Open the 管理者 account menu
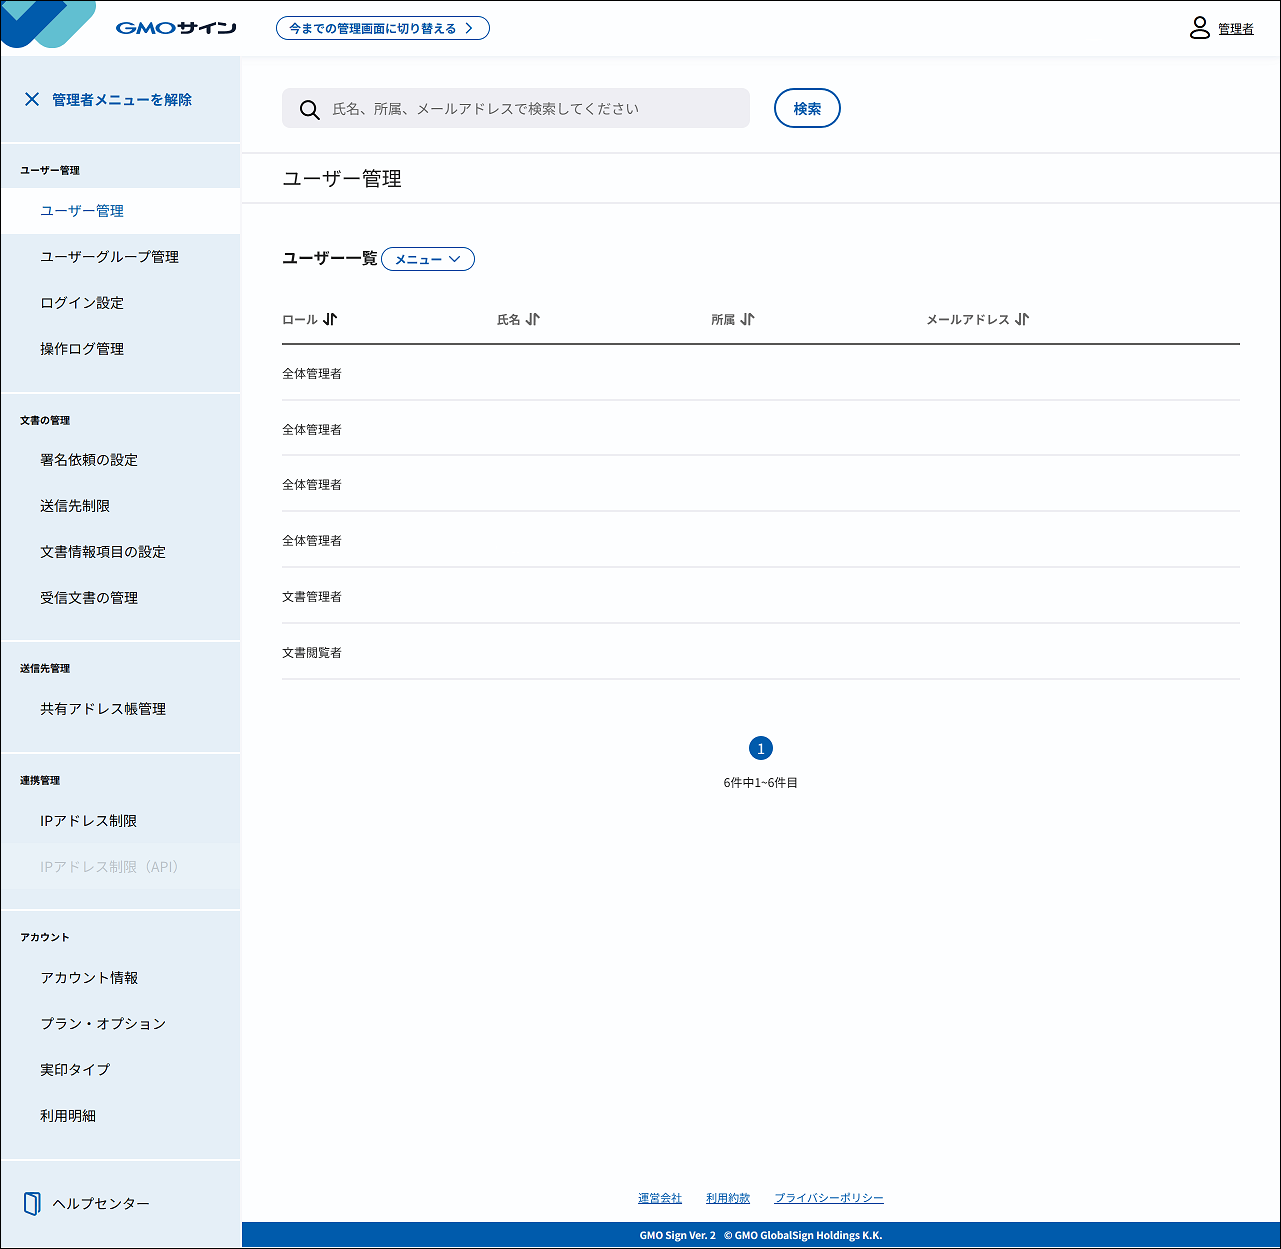The width and height of the screenshot is (1281, 1249). [1235, 29]
